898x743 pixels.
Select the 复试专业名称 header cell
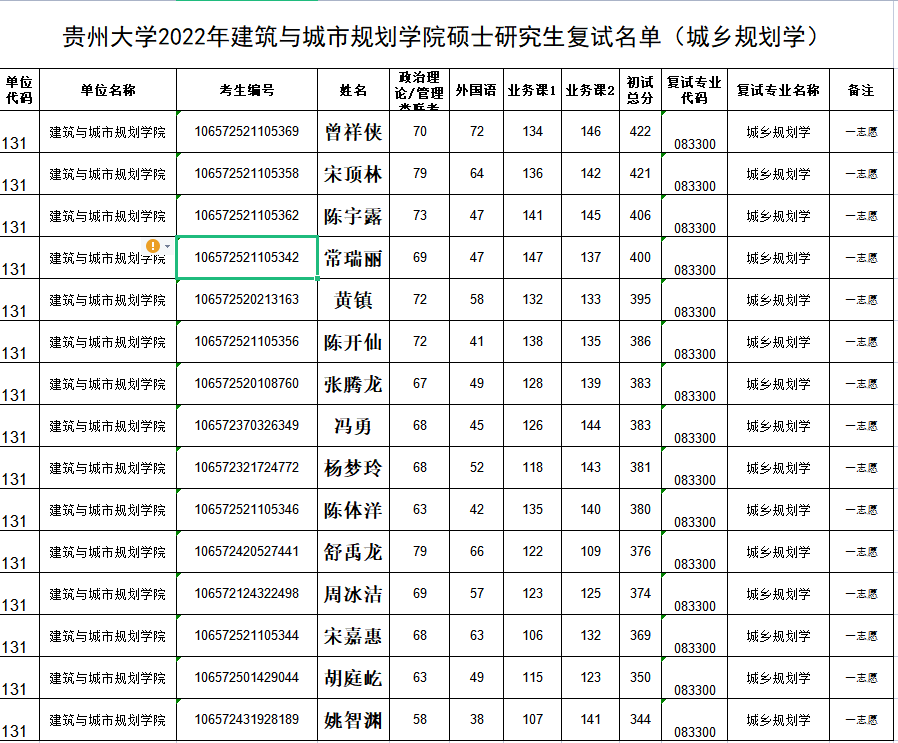pyautogui.click(x=778, y=90)
